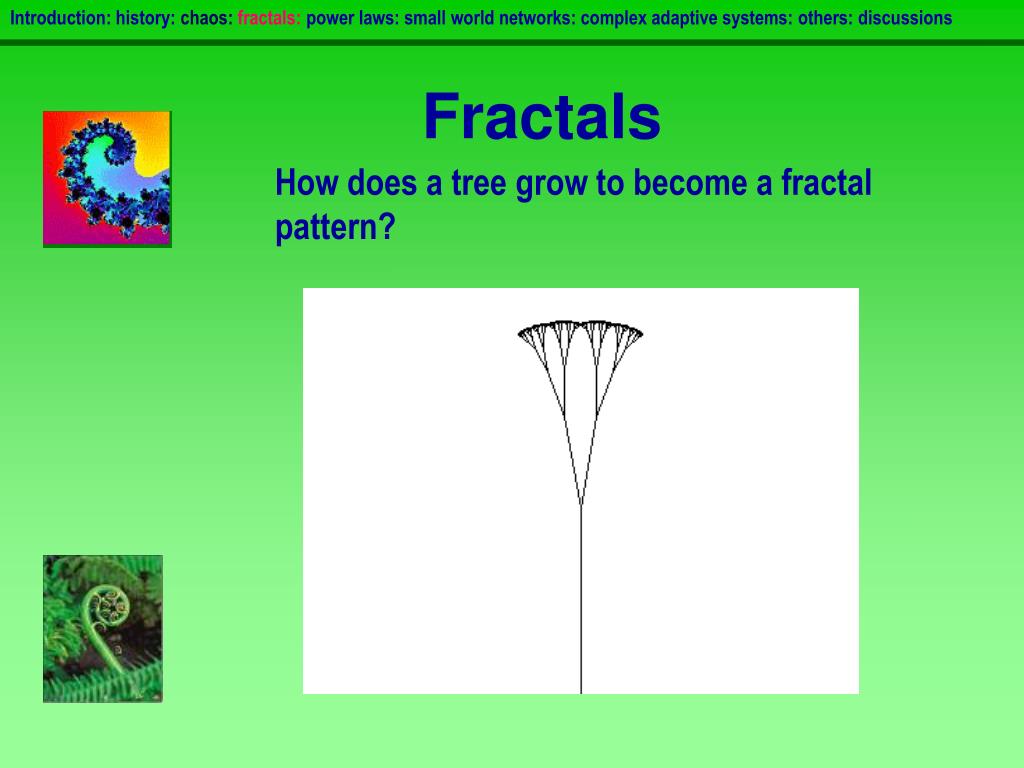1024x768 pixels.
Task: Click the colorful Mandelbrot spiral fractal image
Action: pos(107,179)
